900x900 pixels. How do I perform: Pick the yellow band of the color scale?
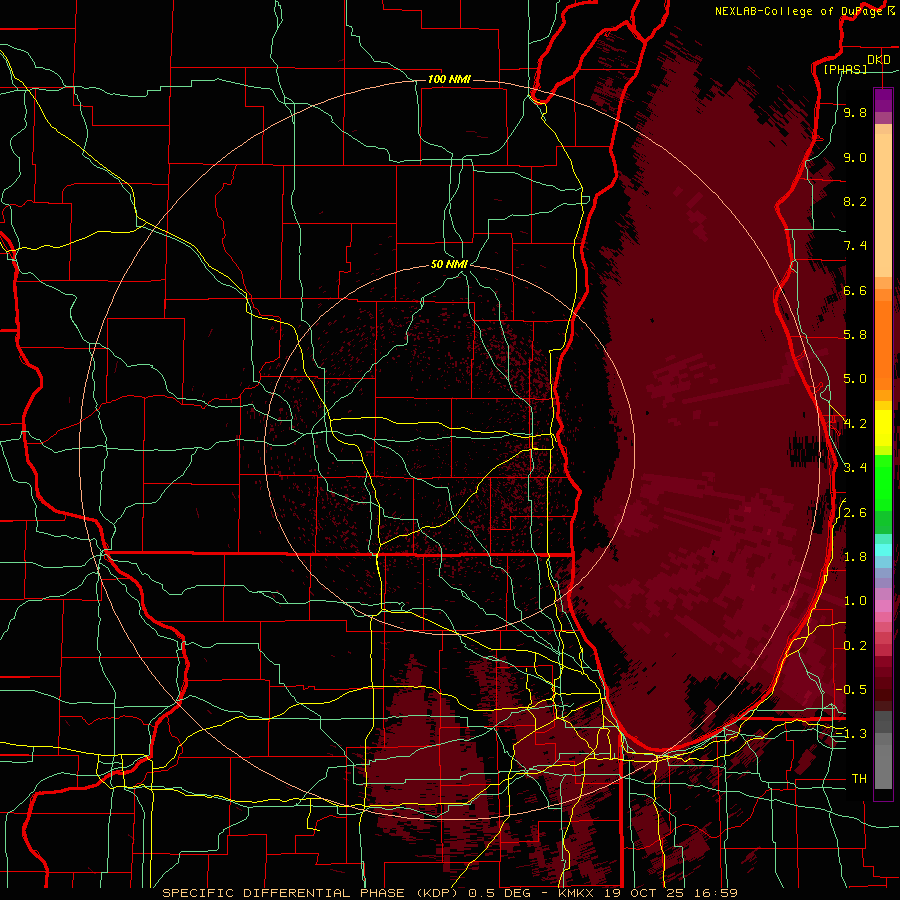point(883,428)
